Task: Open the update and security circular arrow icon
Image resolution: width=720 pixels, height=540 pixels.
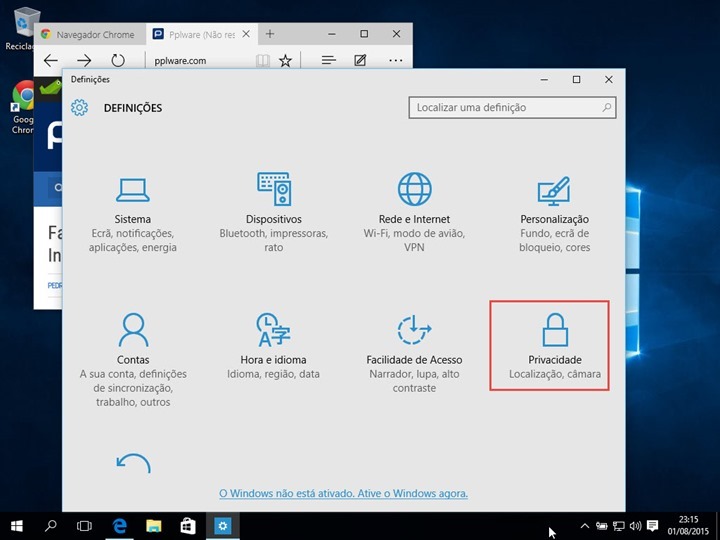Action: click(x=133, y=463)
